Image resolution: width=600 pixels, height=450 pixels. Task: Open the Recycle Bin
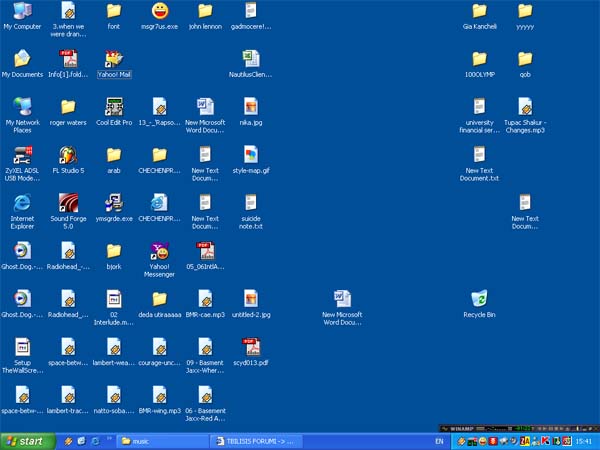pos(479,304)
